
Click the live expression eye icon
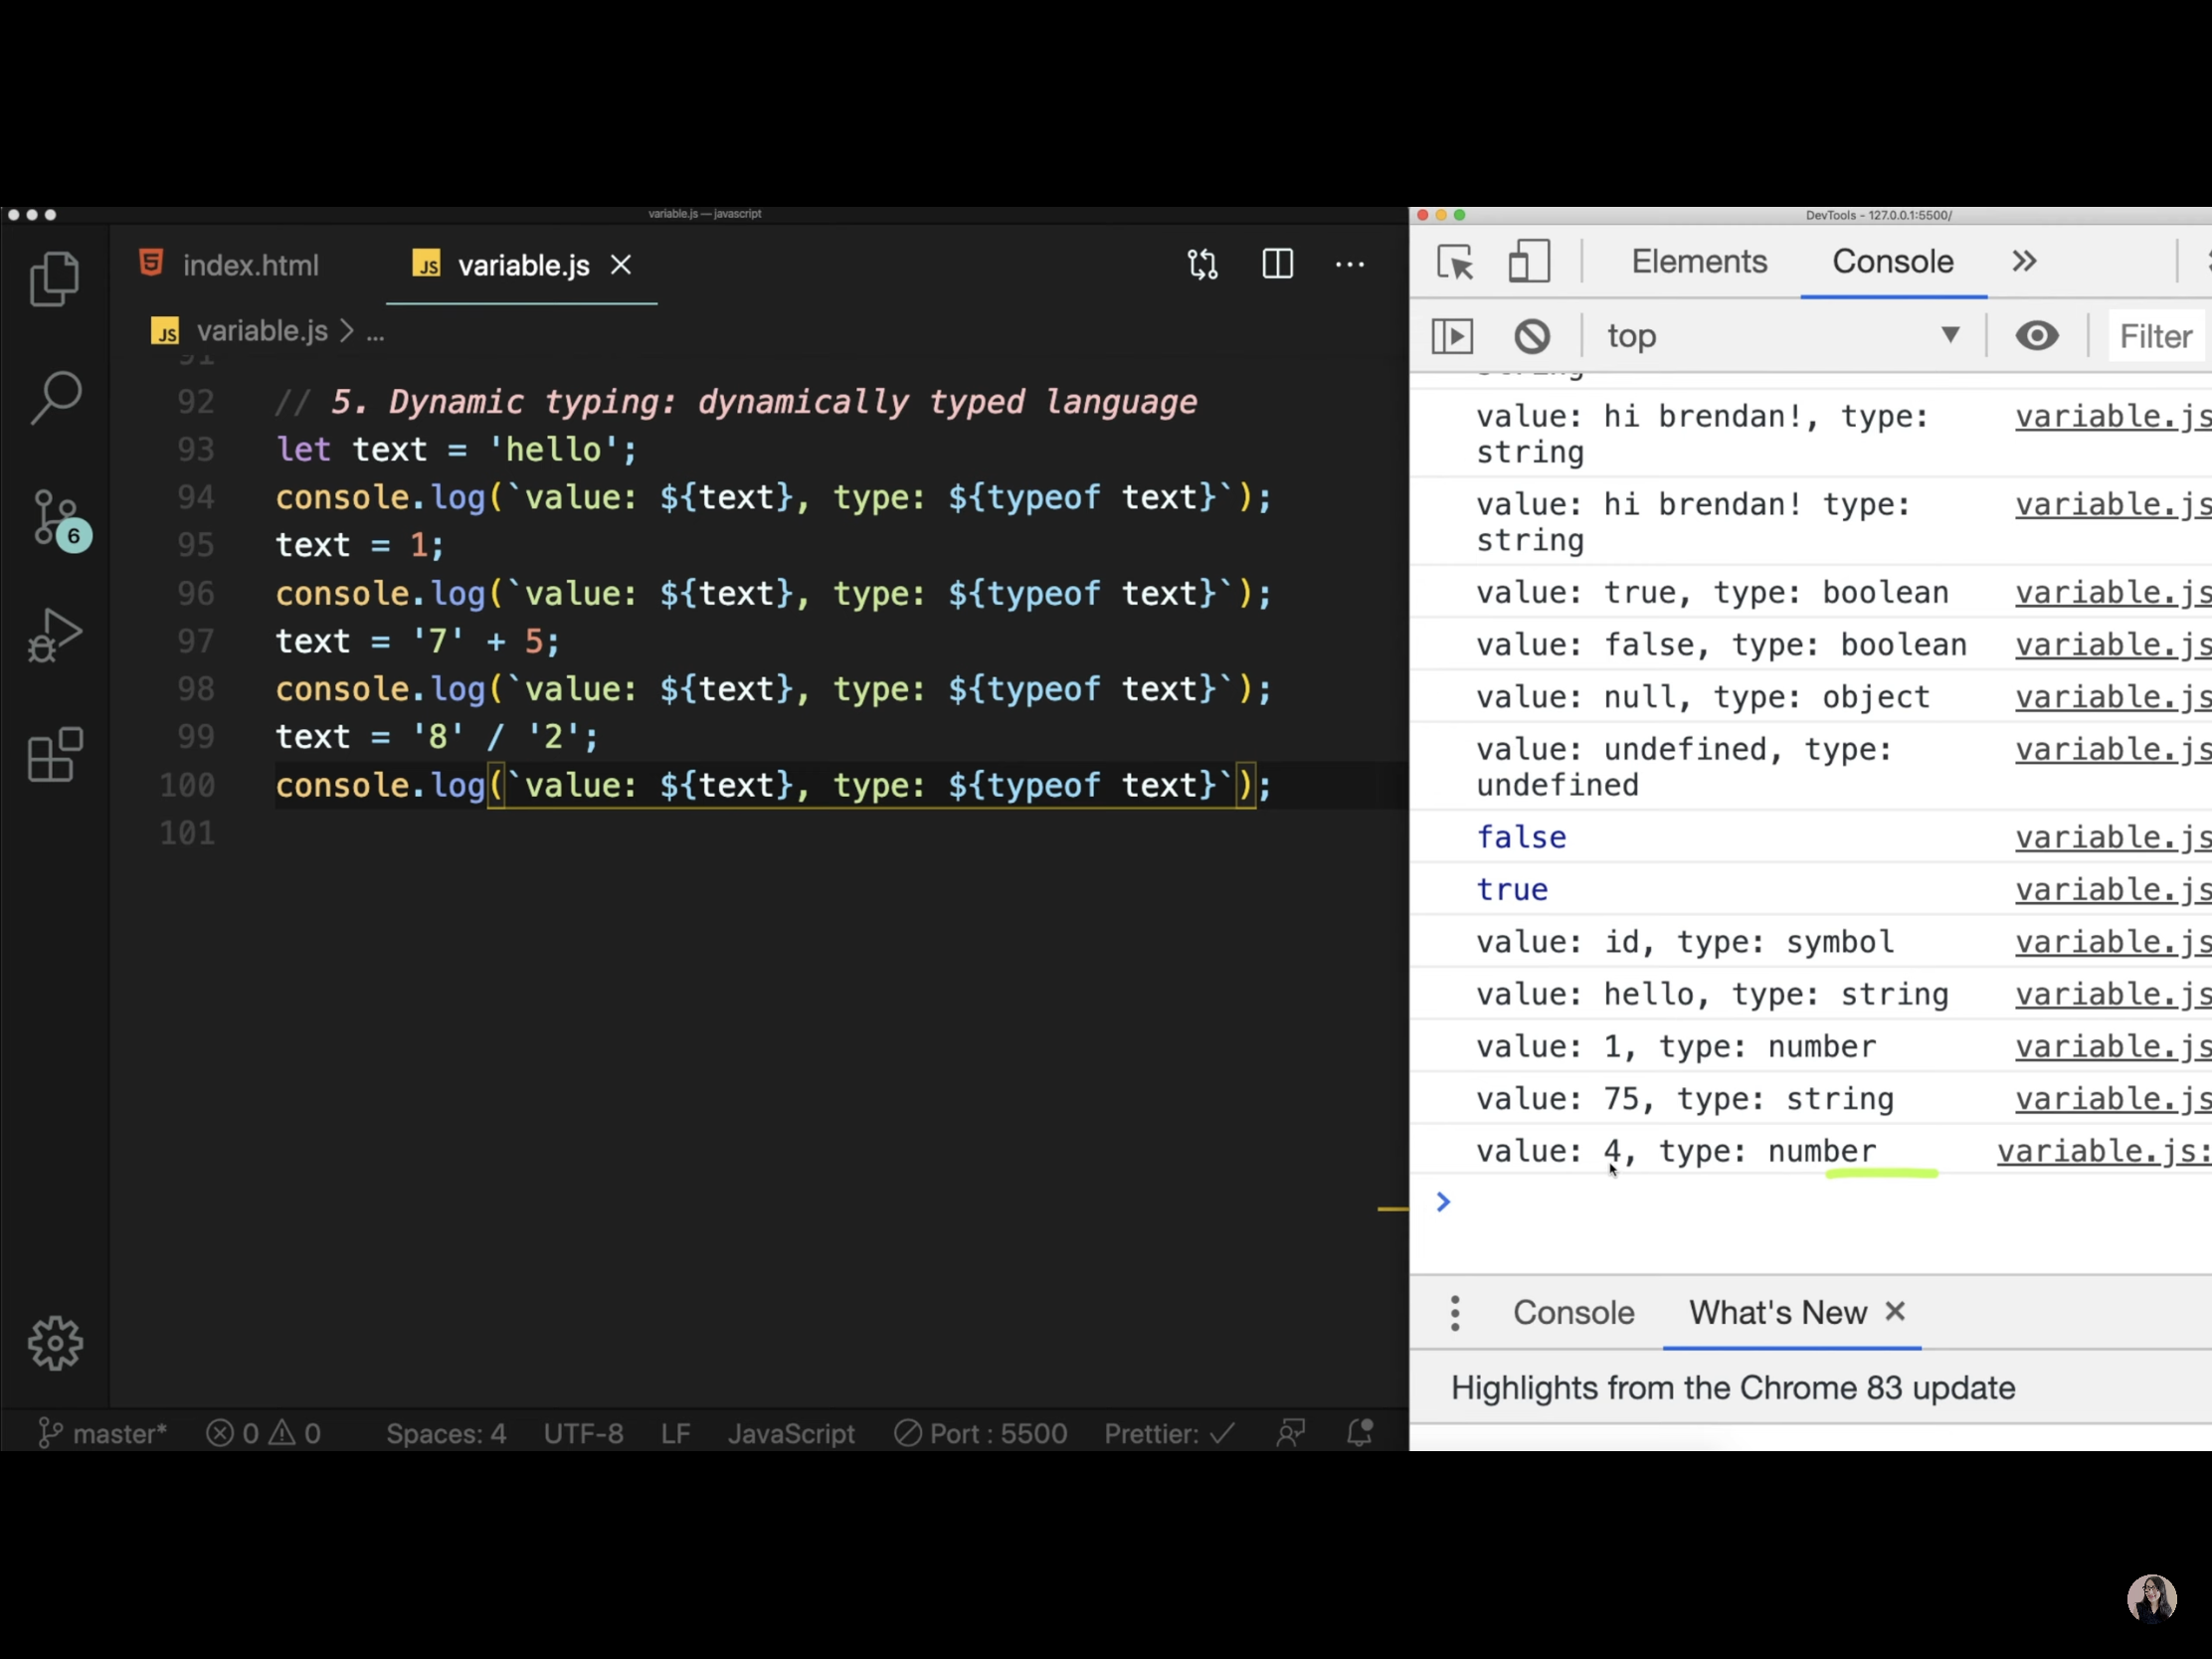[2036, 335]
